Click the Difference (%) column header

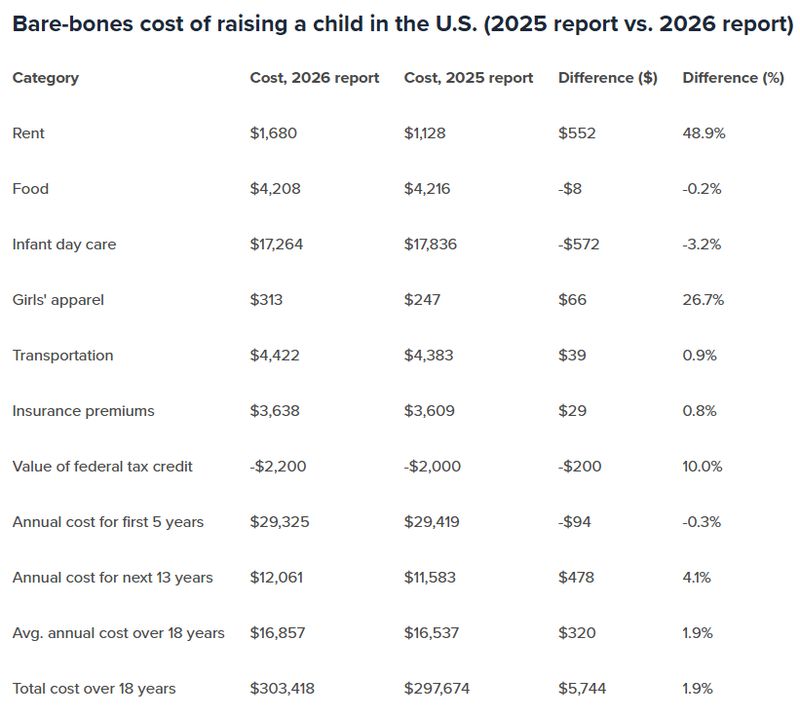click(732, 78)
